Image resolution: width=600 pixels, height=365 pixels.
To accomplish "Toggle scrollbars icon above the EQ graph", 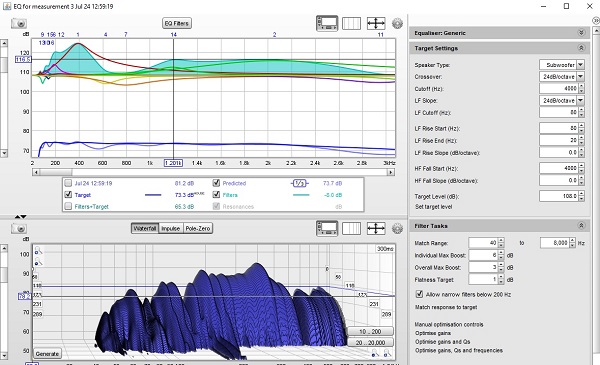I will (x=327, y=23).
